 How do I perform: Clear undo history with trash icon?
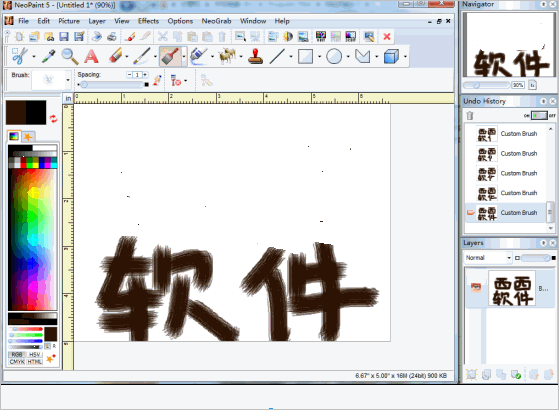pyautogui.click(x=470, y=116)
